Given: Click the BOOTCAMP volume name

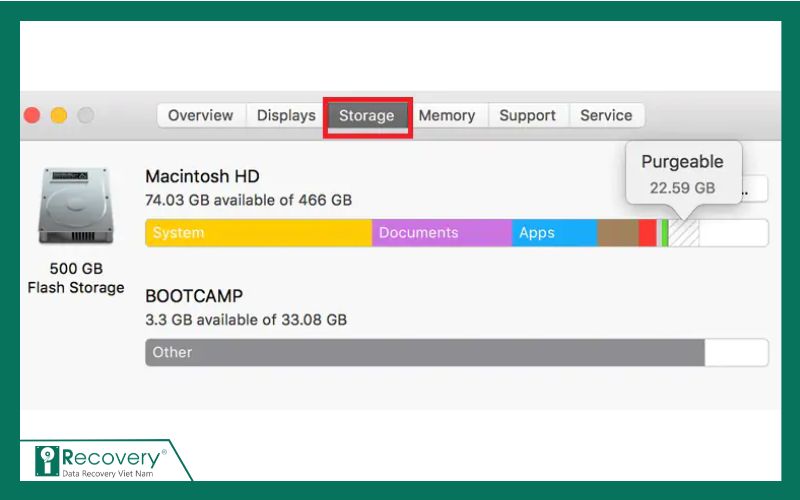Looking at the screenshot, I should click(x=194, y=296).
